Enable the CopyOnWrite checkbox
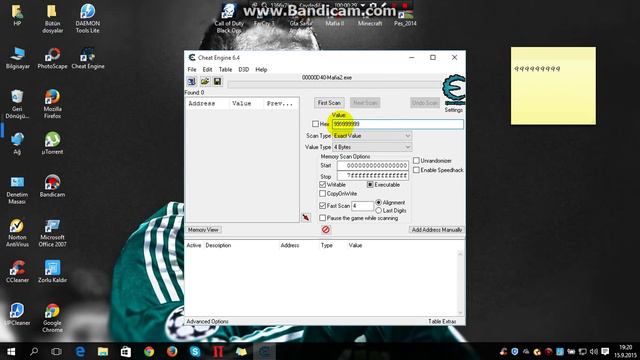The width and height of the screenshot is (640, 360). (x=322, y=193)
